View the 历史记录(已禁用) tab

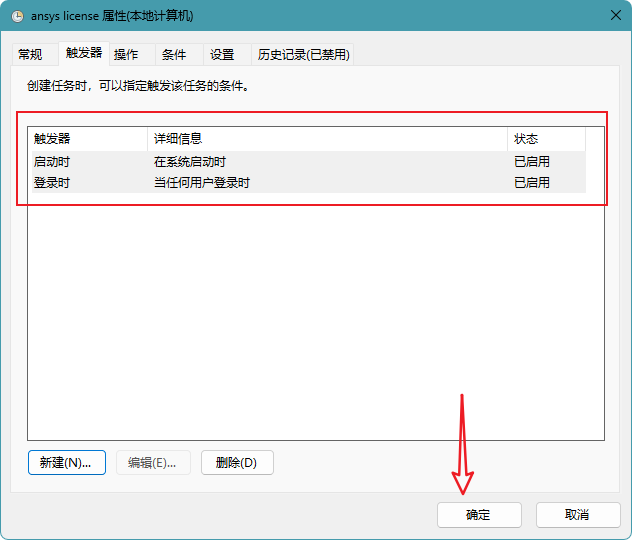(x=303, y=54)
